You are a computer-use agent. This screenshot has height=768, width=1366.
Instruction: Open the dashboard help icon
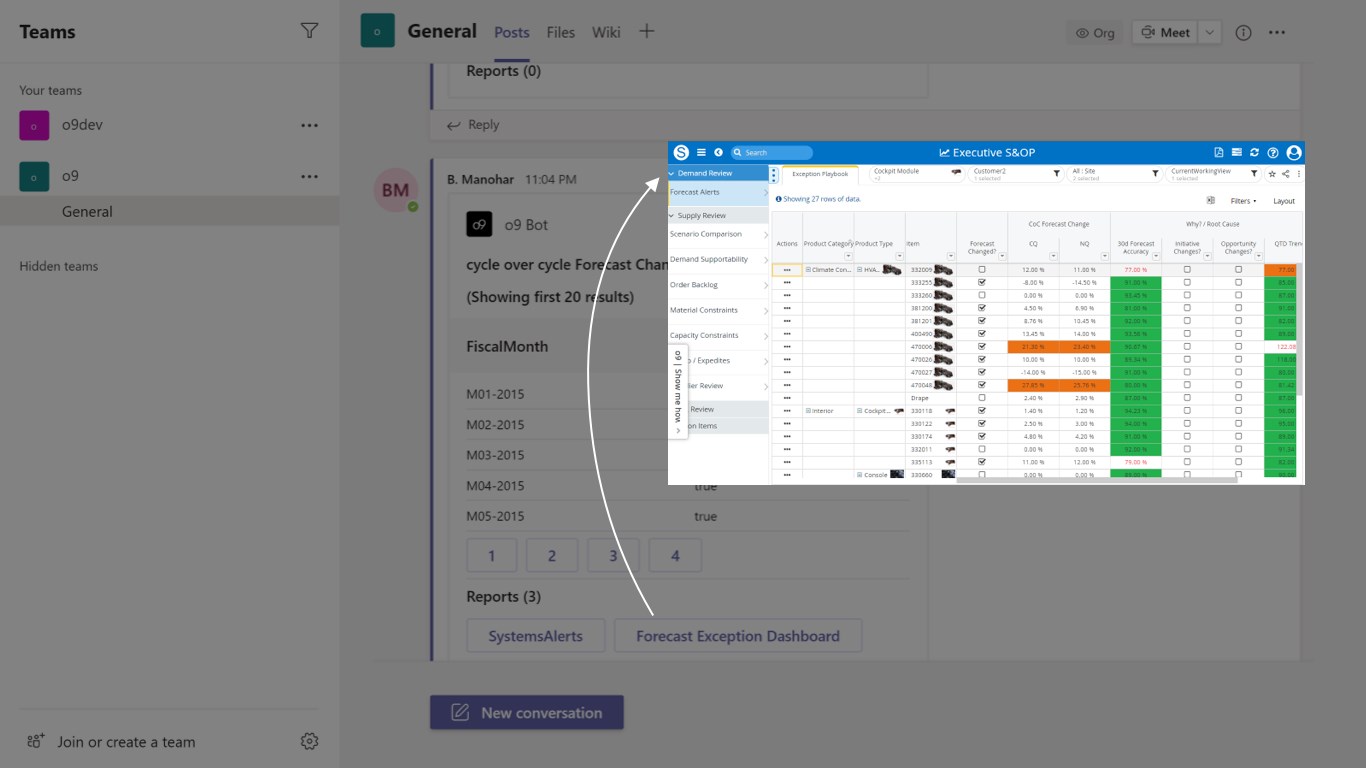pyautogui.click(x=1273, y=152)
